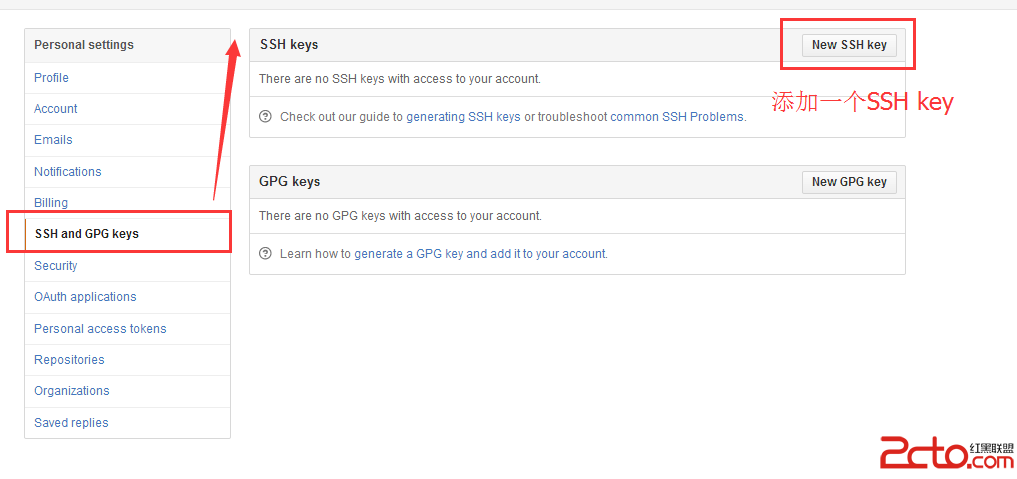
Task: Open Personal access tokens page
Action: click(100, 329)
